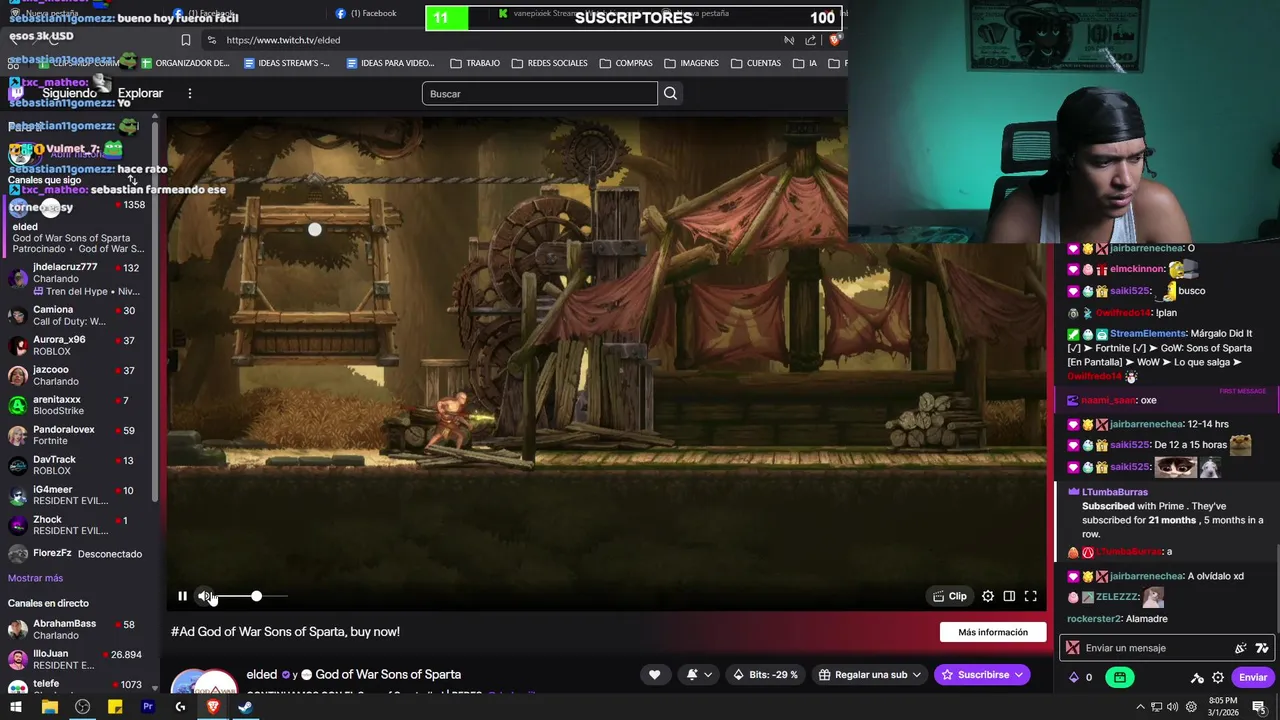The width and height of the screenshot is (1280, 720).
Task: Toggle theatre mode in the player
Action: pos(1009,596)
